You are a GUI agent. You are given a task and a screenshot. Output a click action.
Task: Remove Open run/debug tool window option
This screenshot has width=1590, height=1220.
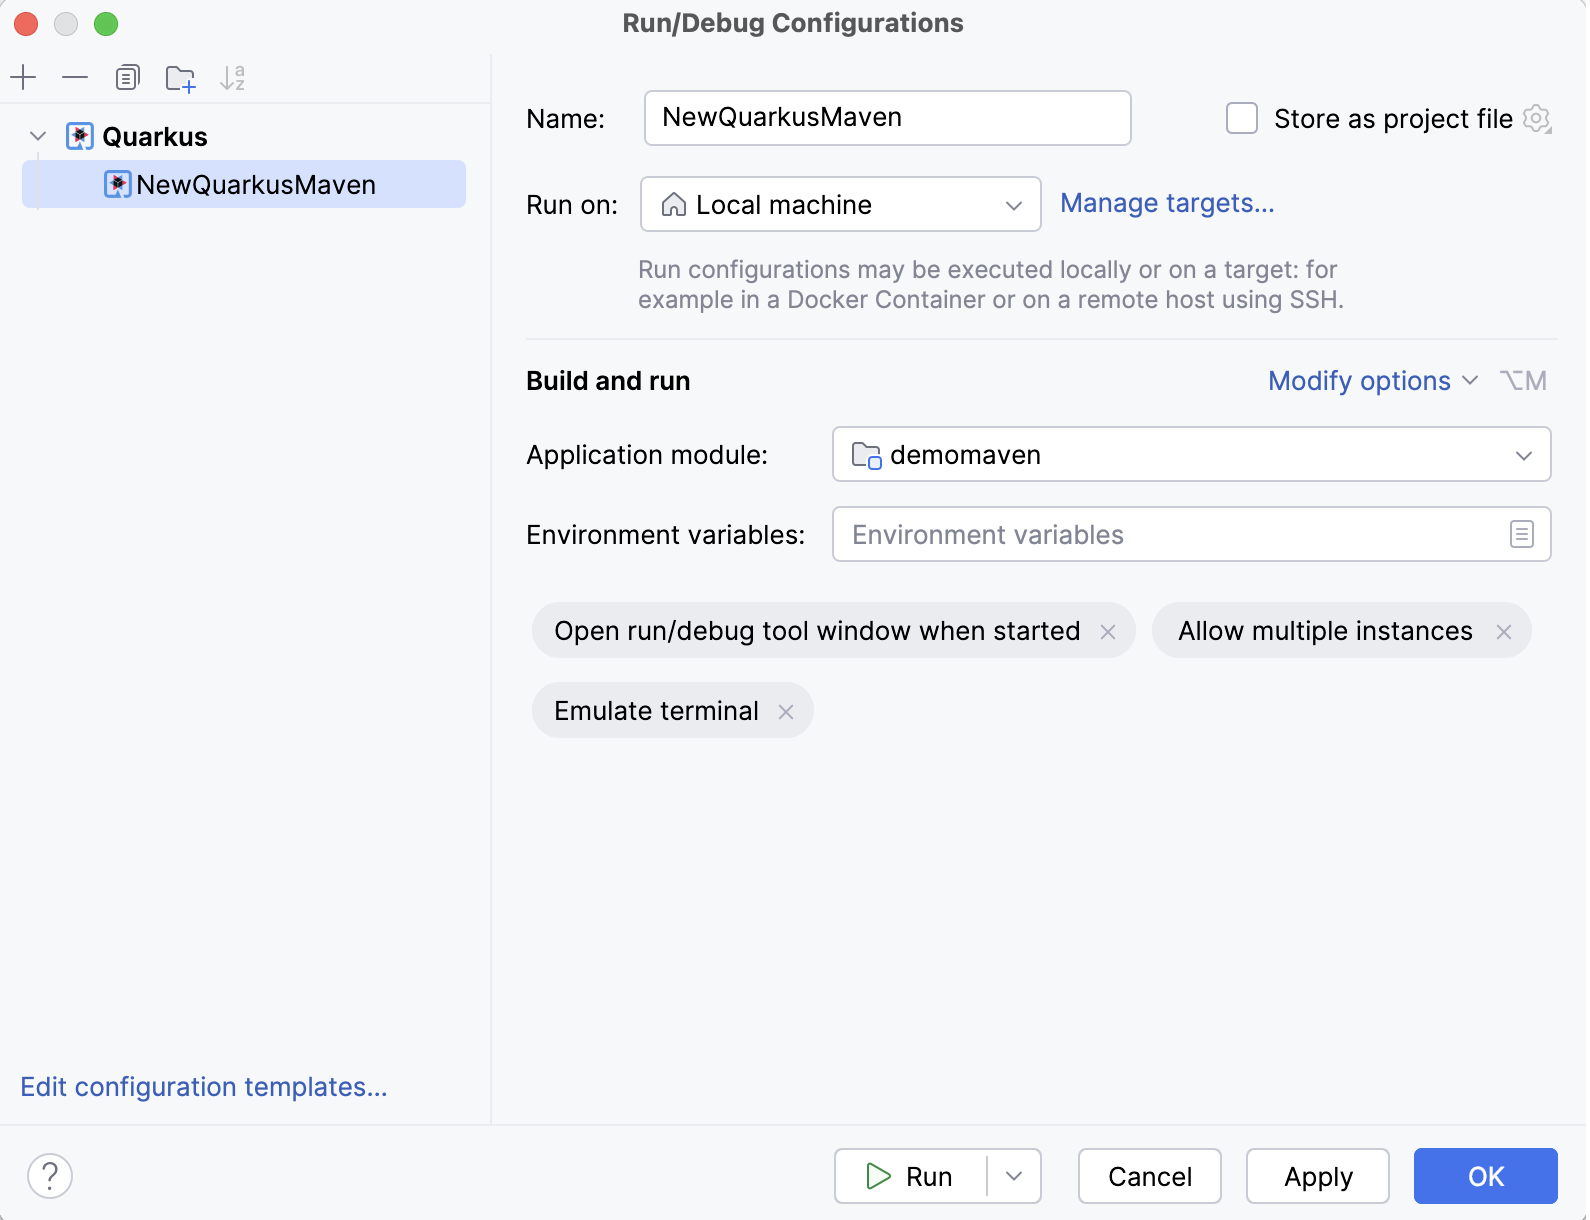pos(1108,631)
